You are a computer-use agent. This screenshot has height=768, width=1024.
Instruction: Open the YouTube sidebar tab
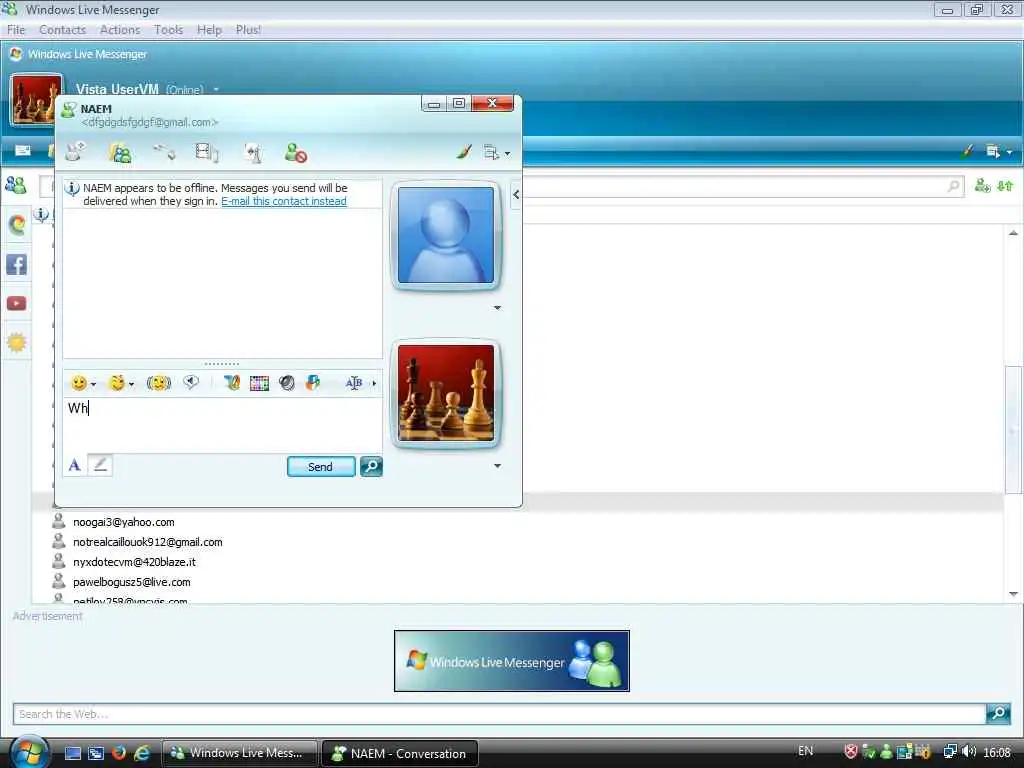pyautogui.click(x=16, y=304)
